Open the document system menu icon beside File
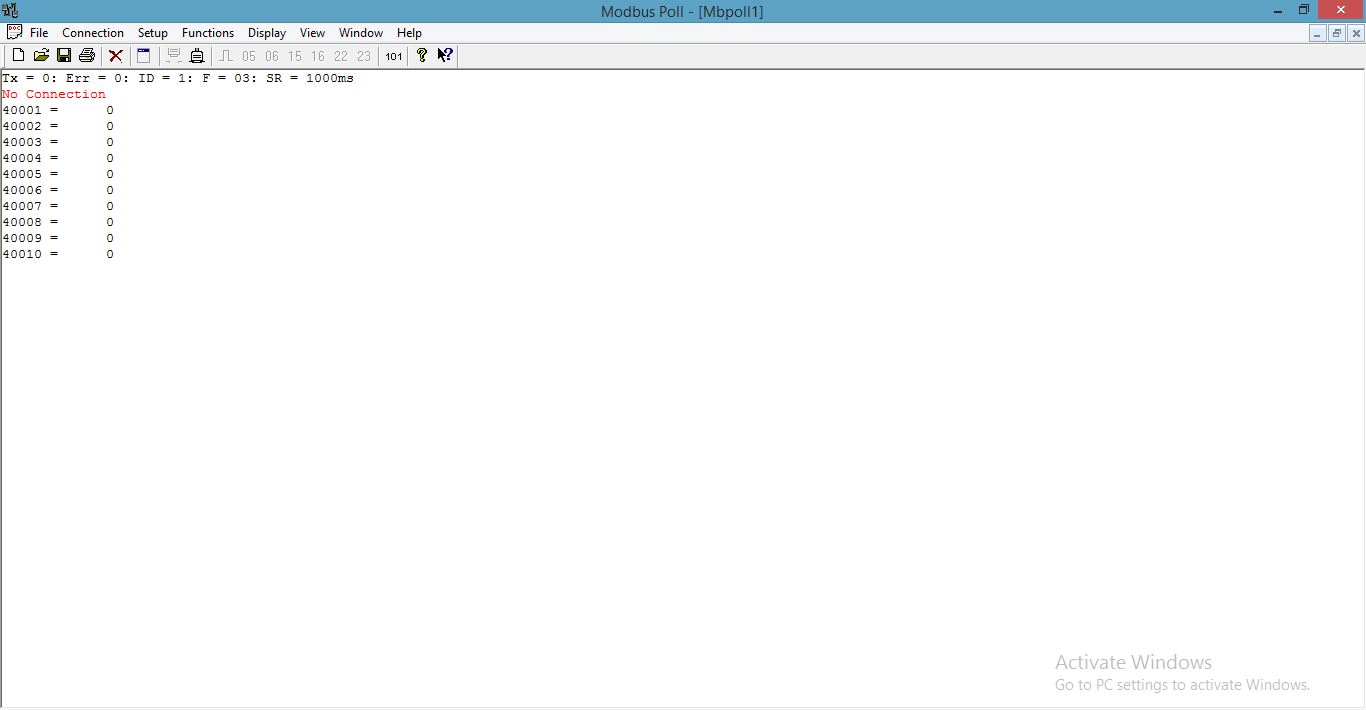 pos(14,32)
